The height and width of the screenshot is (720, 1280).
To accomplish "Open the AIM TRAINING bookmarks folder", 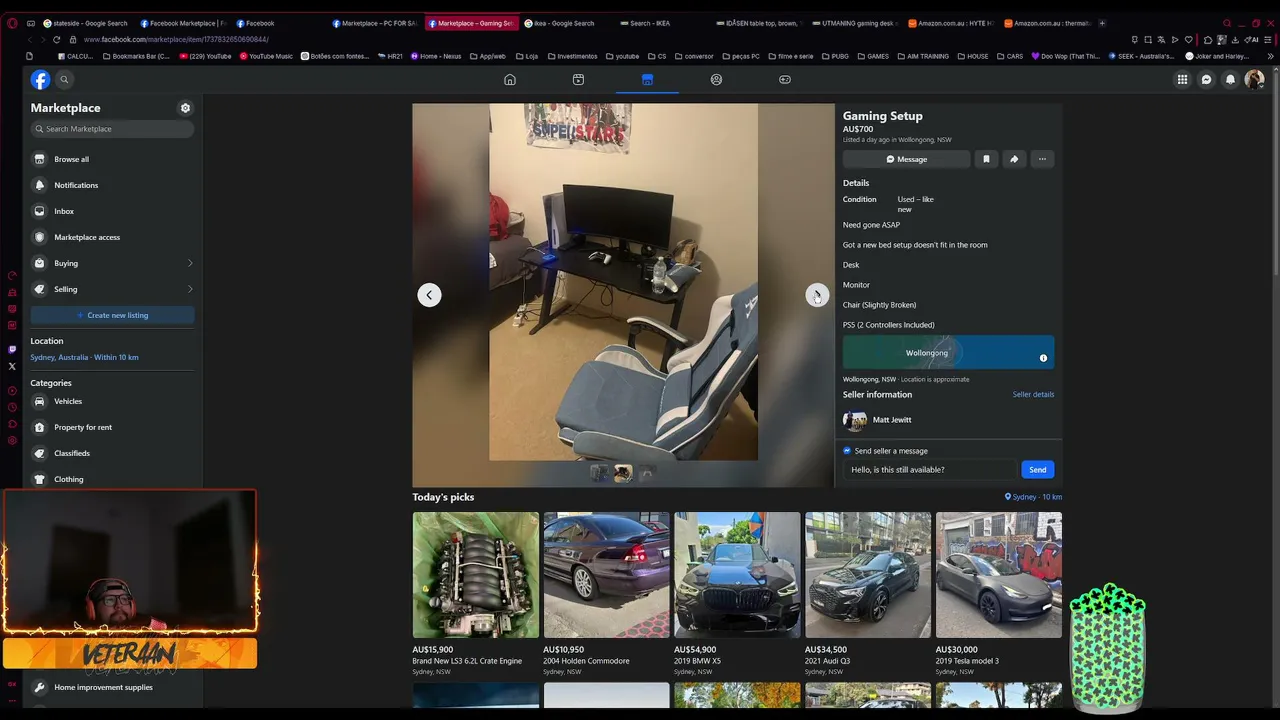I will [x=922, y=56].
